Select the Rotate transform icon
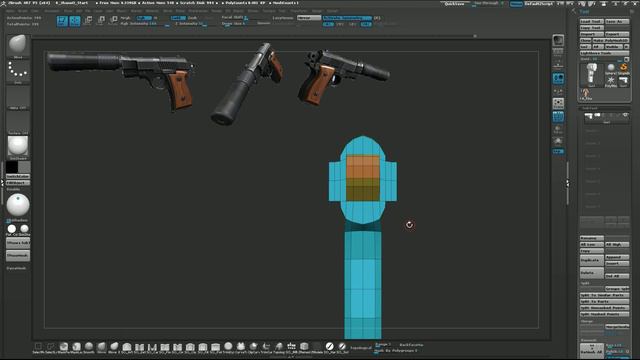 click(x=113, y=21)
